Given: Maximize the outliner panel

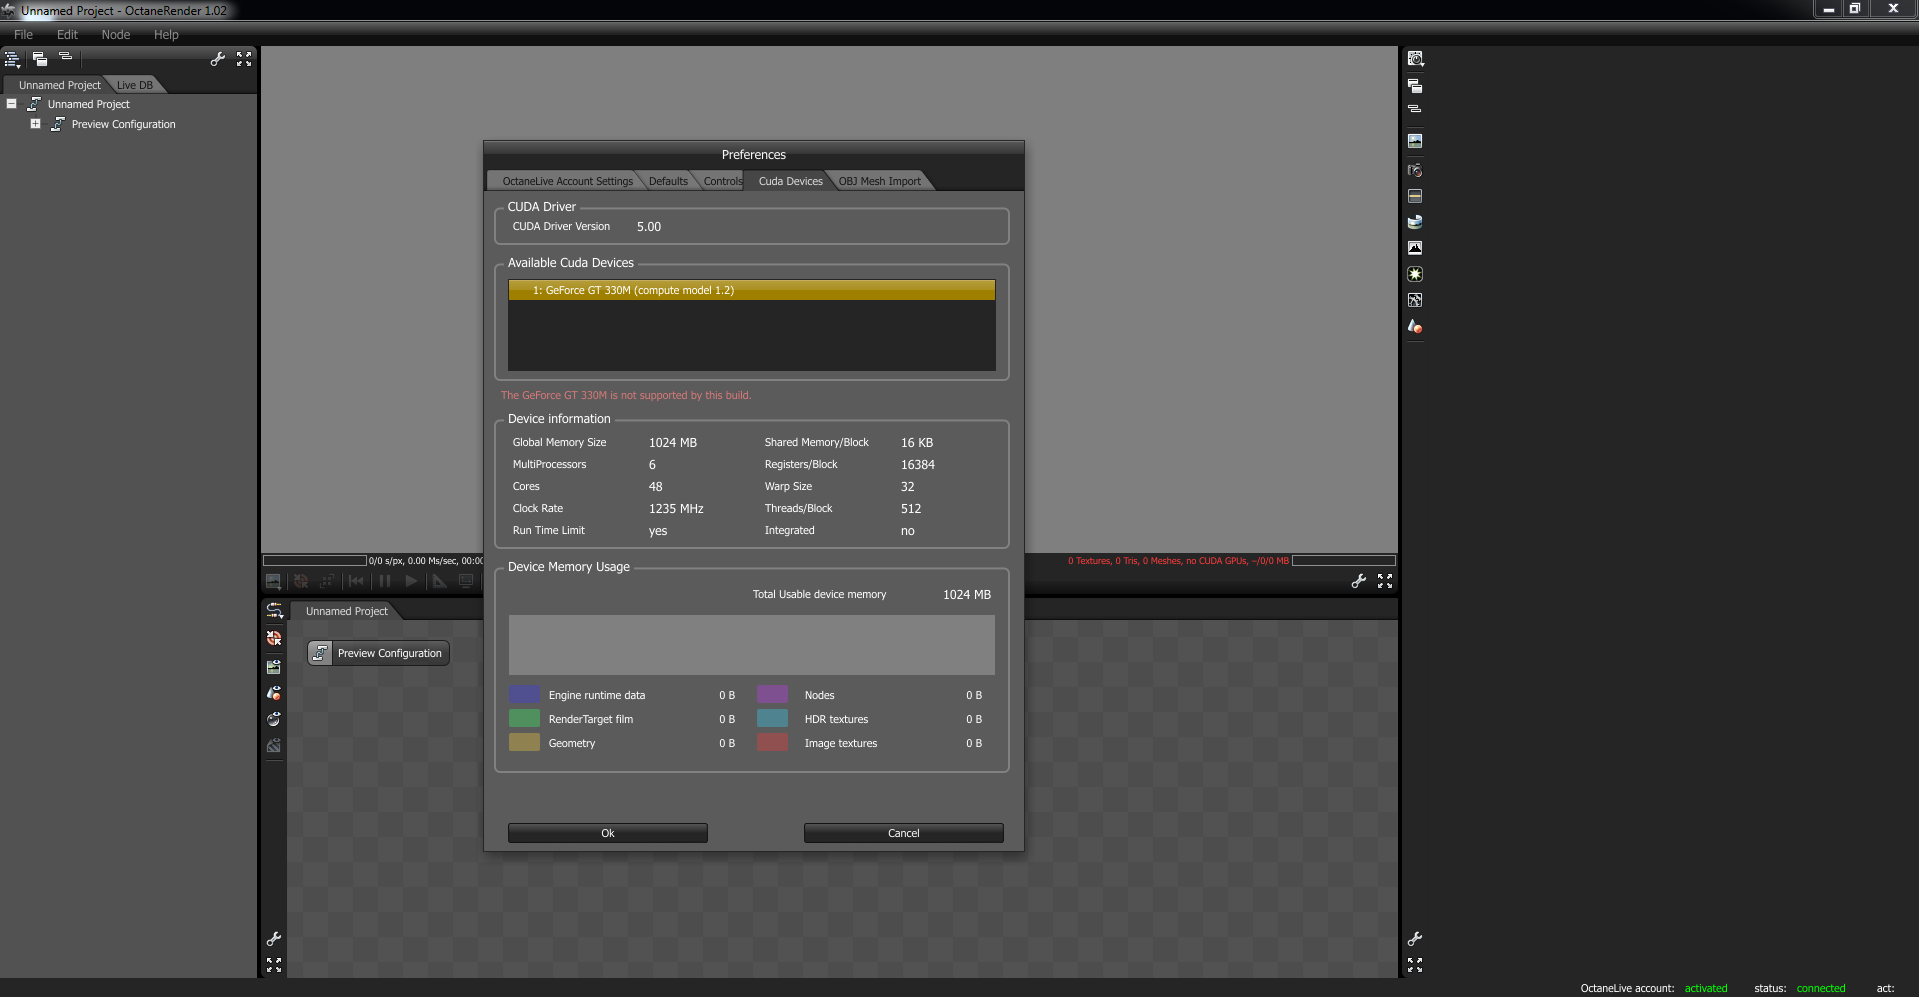Looking at the screenshot, I should click(x=244, y=59).
